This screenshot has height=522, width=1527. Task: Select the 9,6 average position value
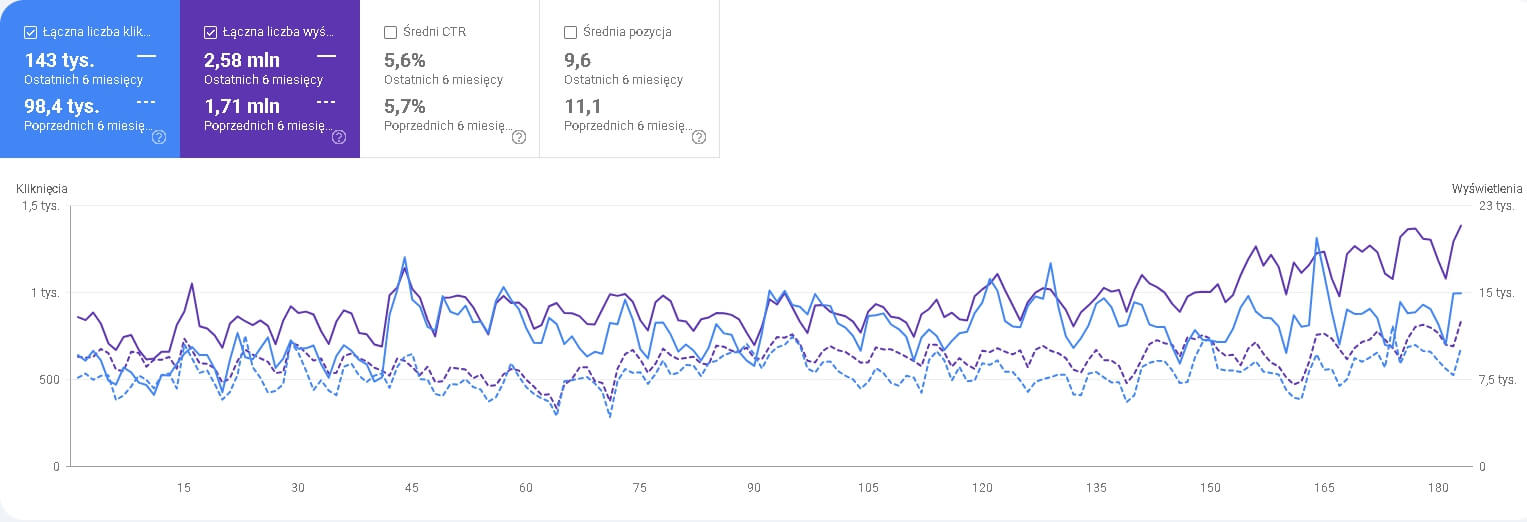coord(578,60)
